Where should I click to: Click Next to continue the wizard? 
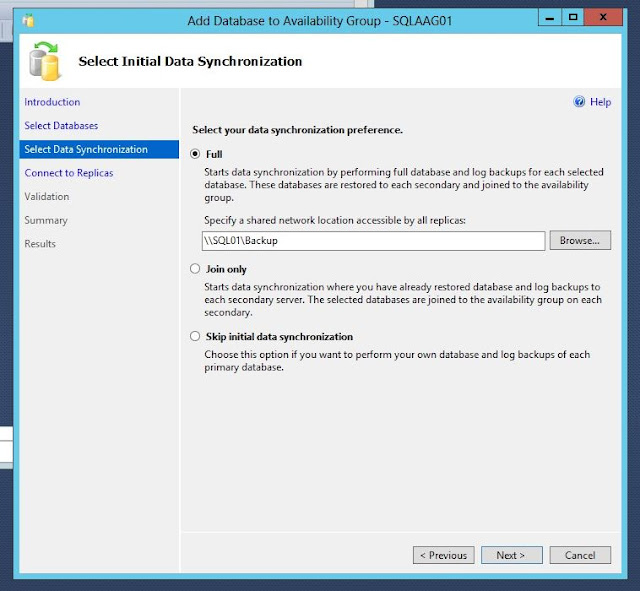point(511,555)
